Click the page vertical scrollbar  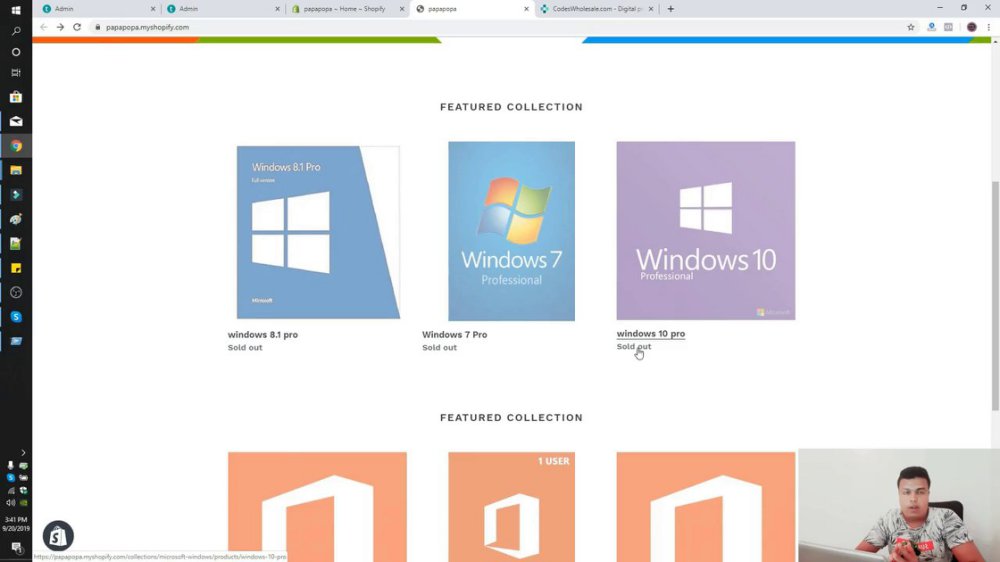(x=995, y=300)
